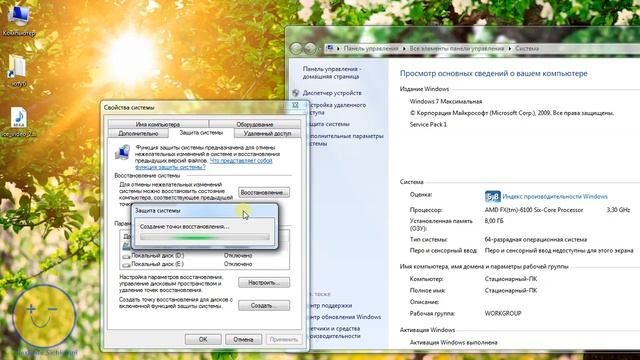Click Стационарный-ПК next to Полное имя label

point(511,291)
